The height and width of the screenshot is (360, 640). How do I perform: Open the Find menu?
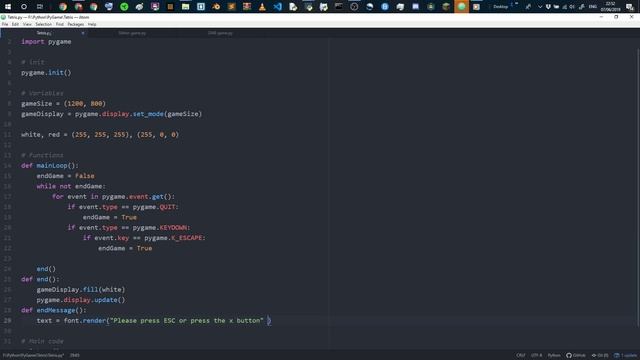pos(60,24)
